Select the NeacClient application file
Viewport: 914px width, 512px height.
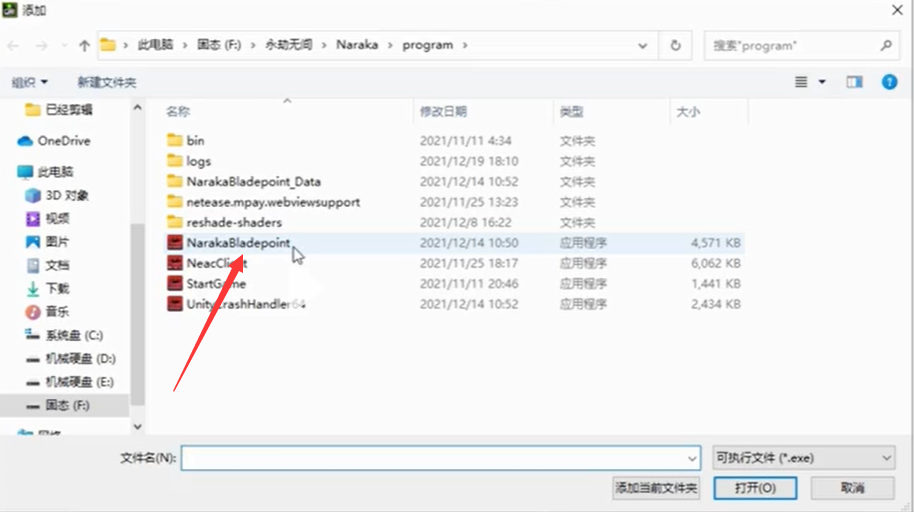[207, 263]
